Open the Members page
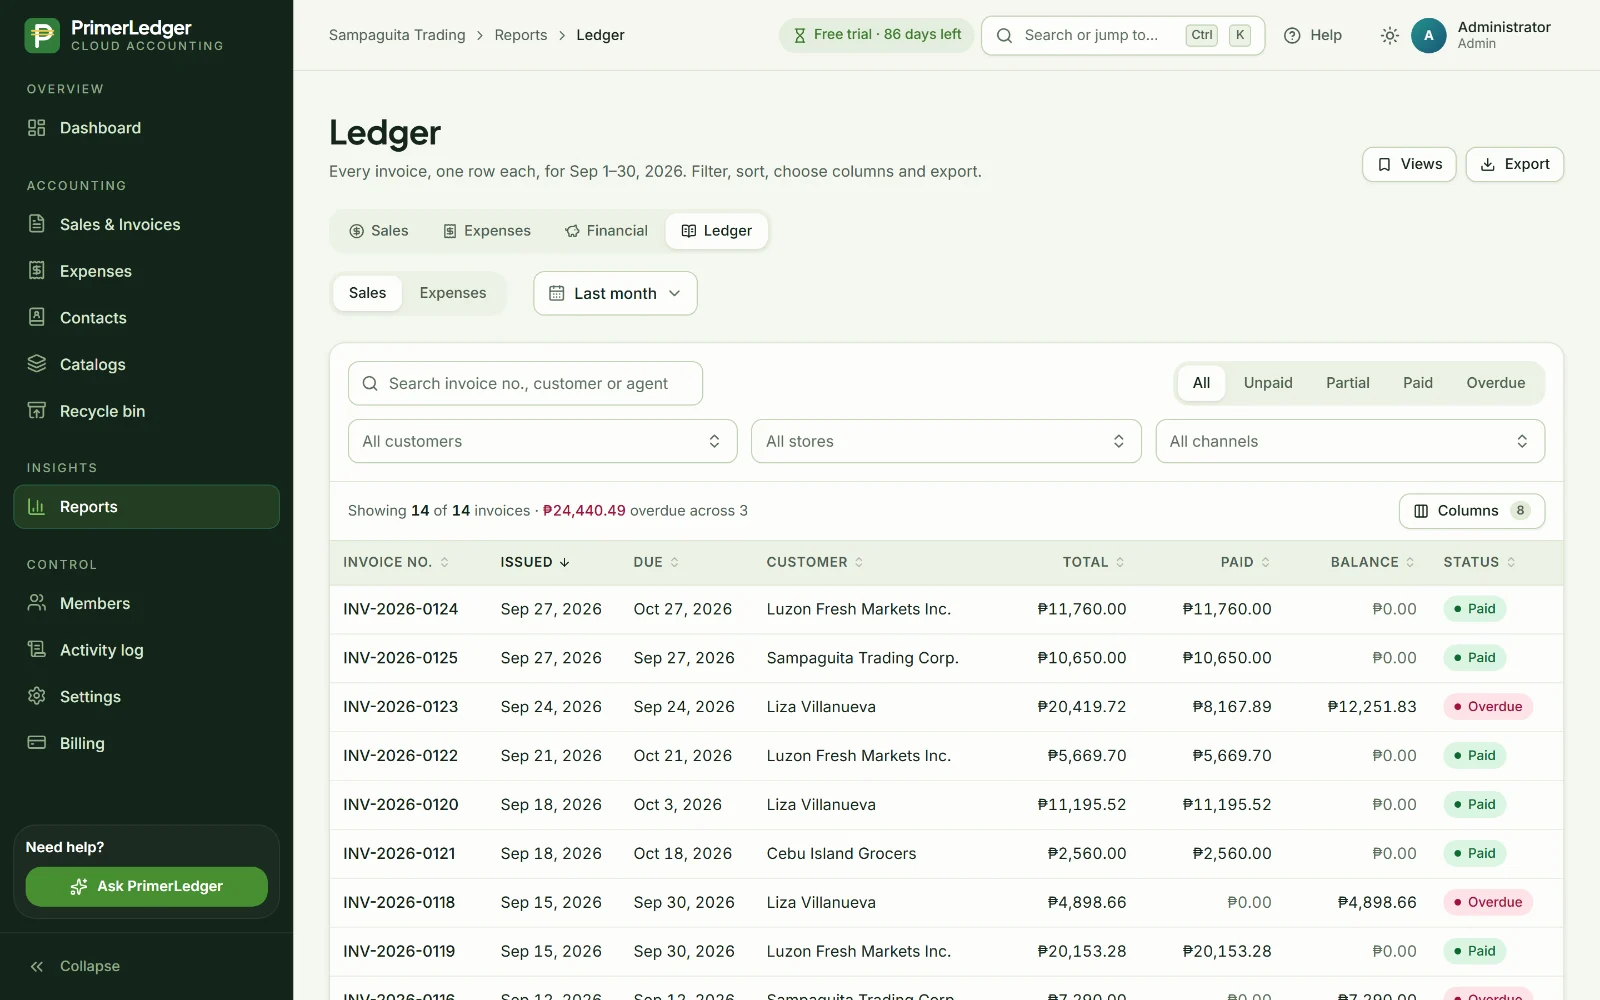 [x=146, y=603]
